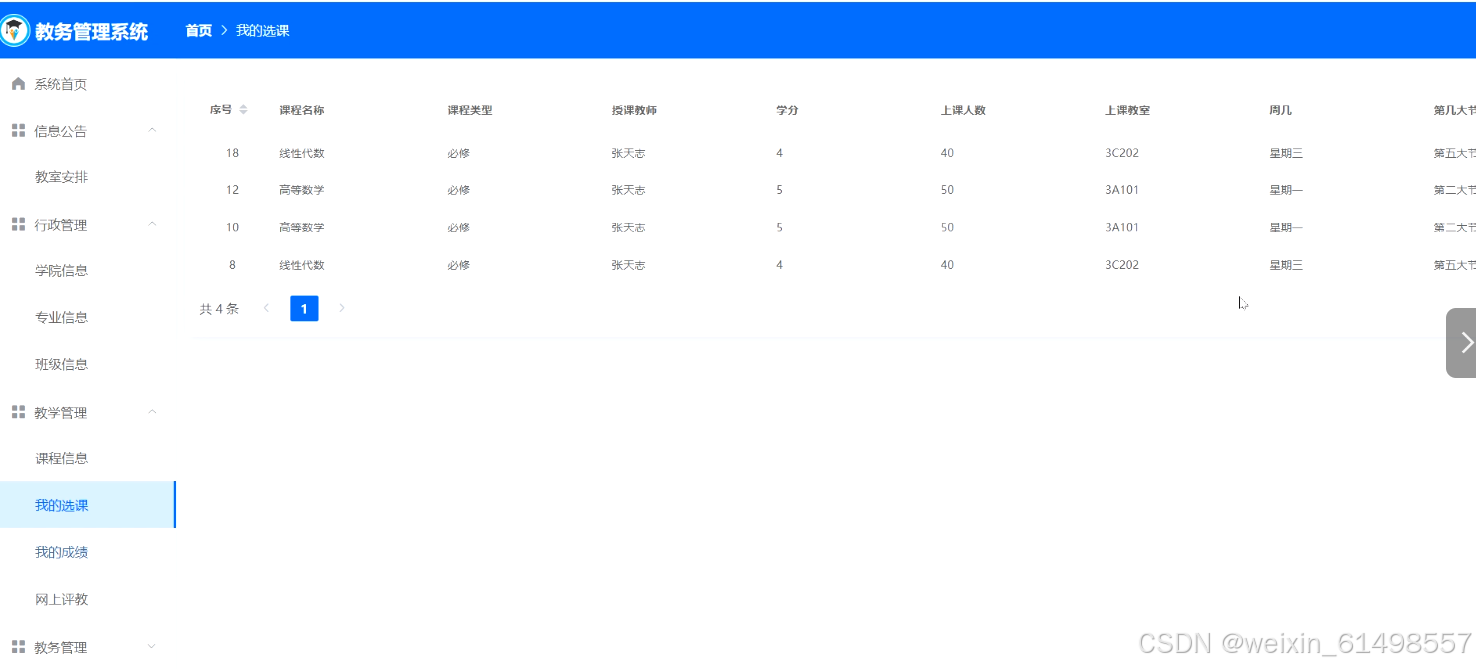
Task: Click the grid icon next to 教学管理
Action: click(17, 411)
